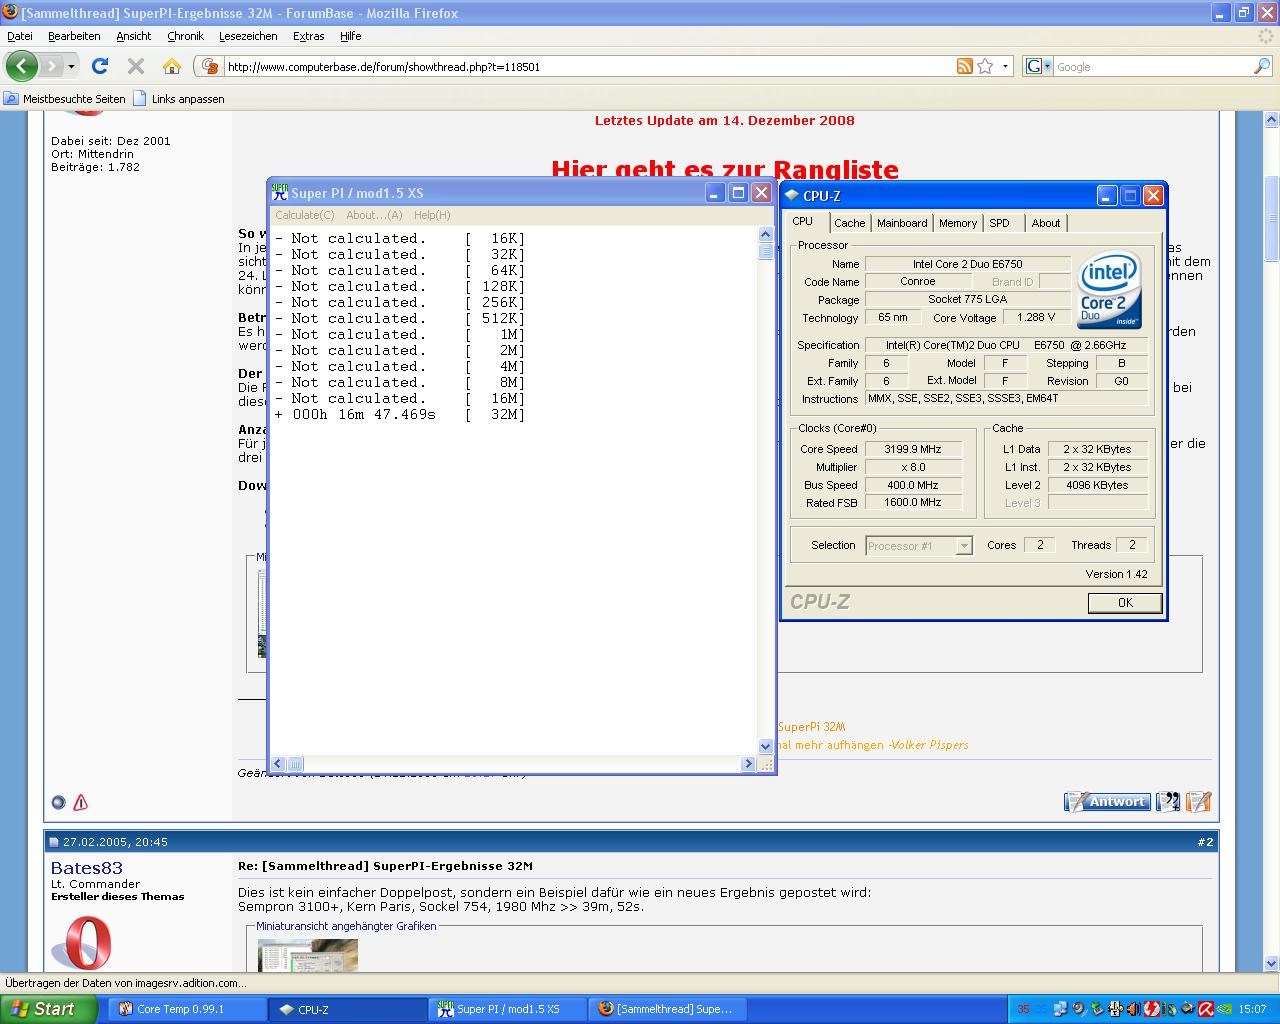Open the Datei menu

[20, 36]
